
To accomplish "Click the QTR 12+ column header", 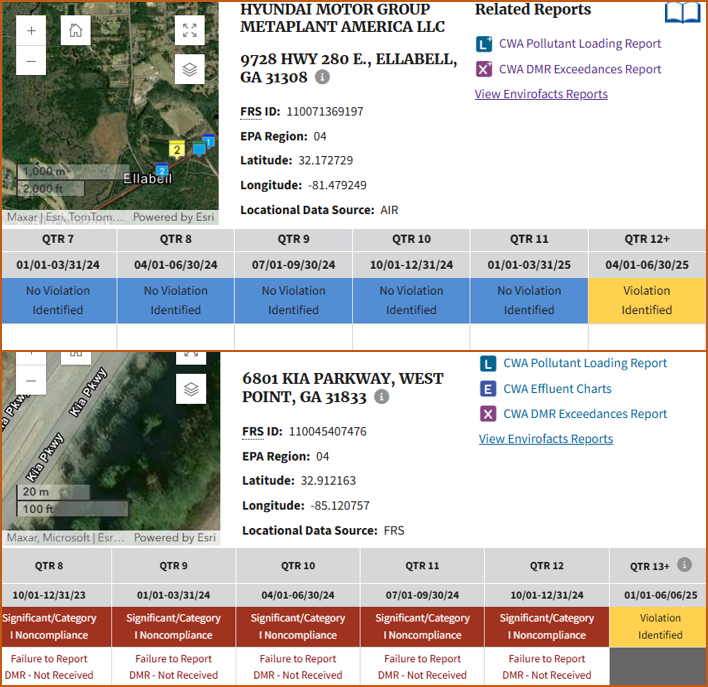I will [647, 239].
